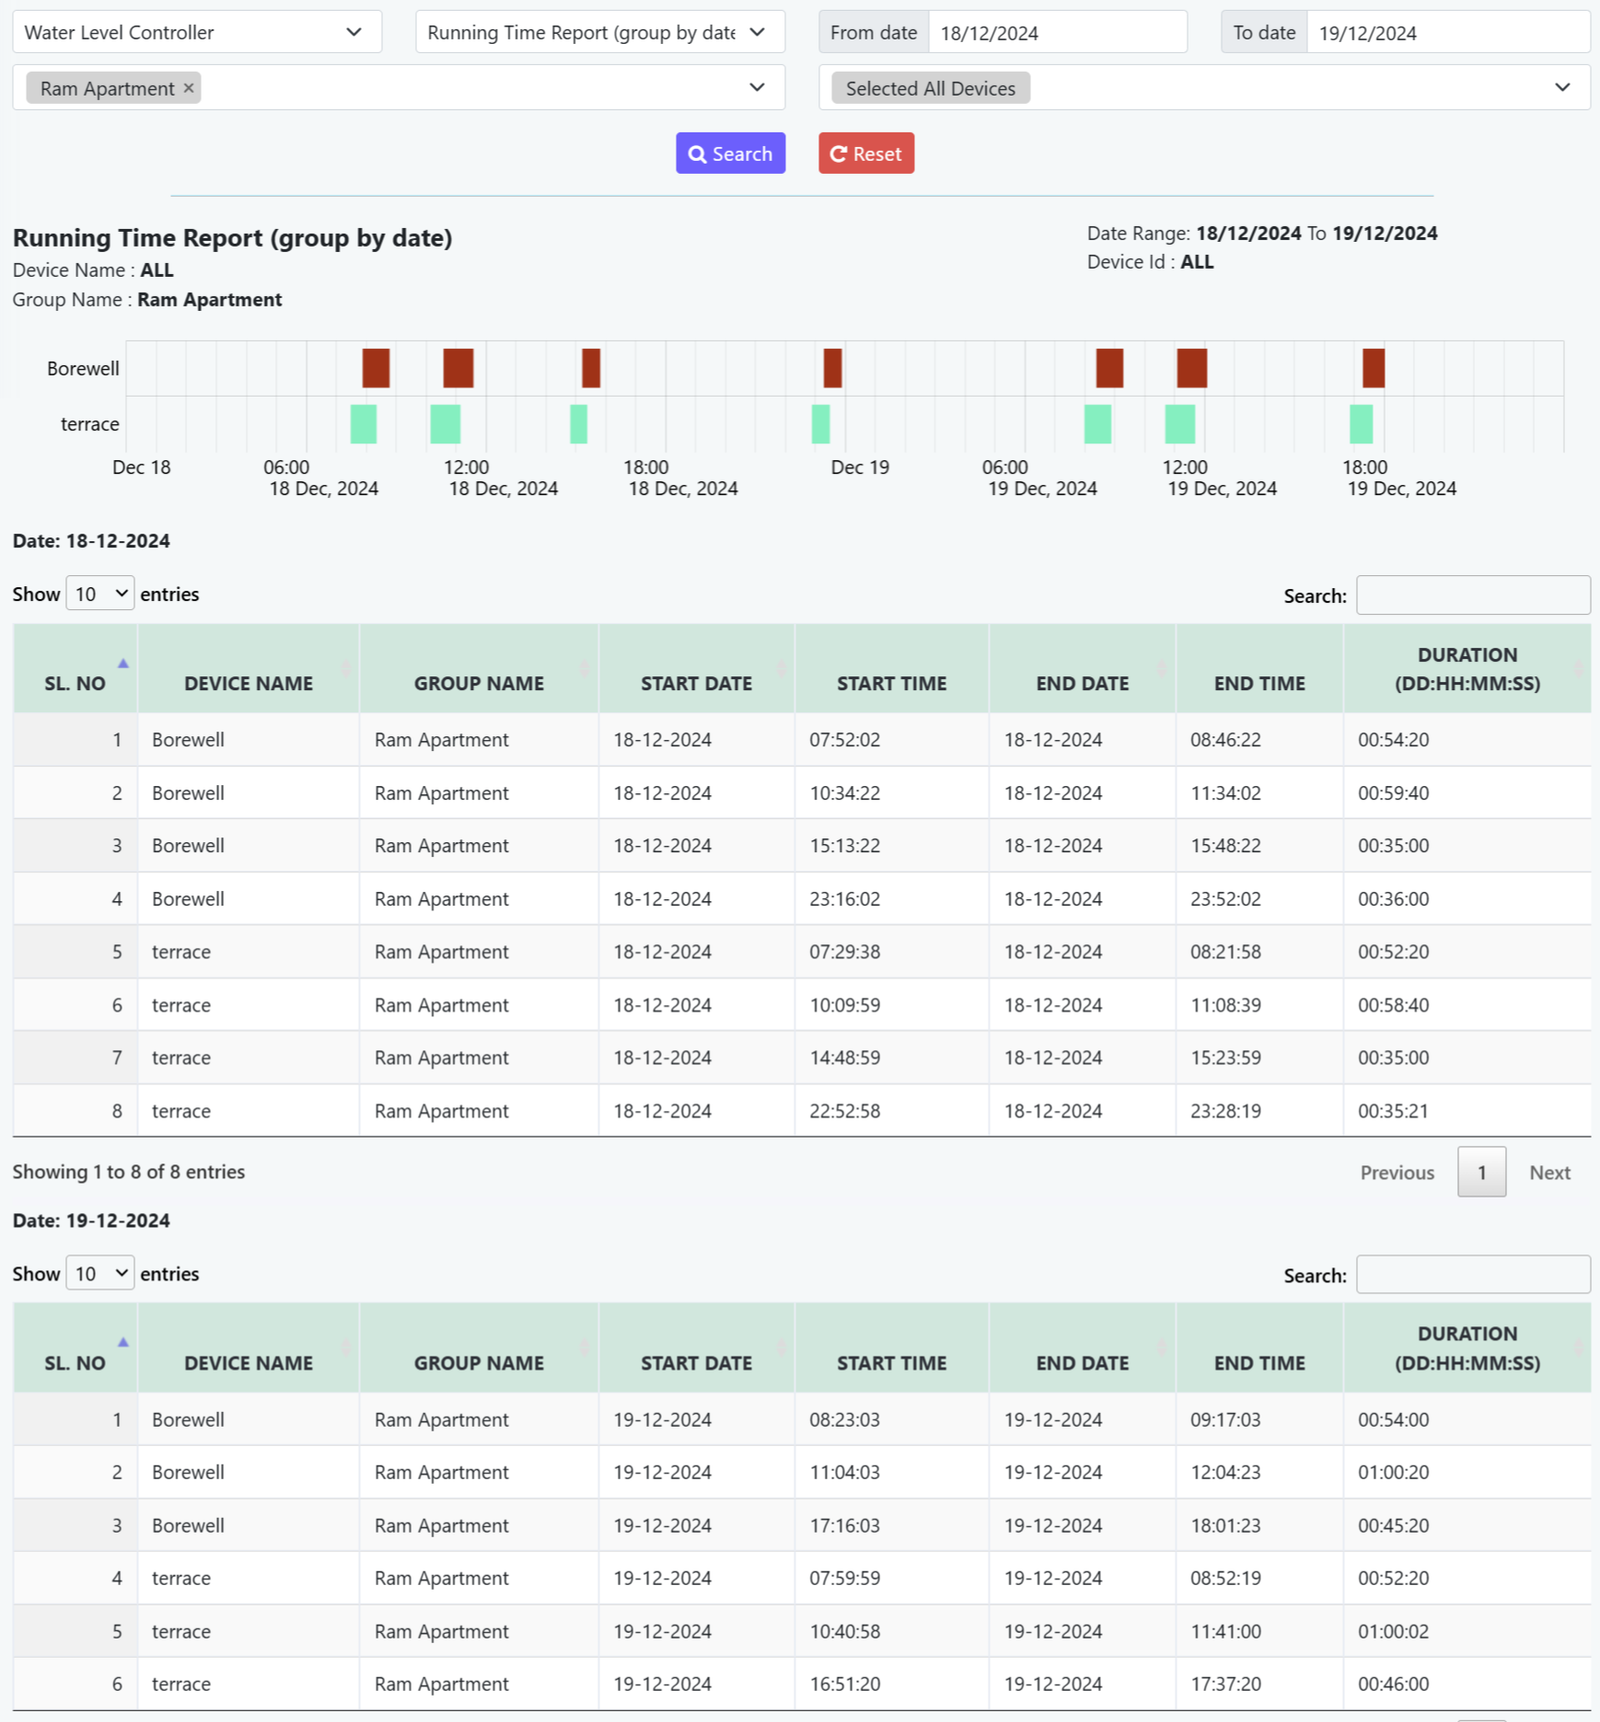
Task: Sort first table by DEVICE NAME column
Action: pyautogui.click(x=248, y=683)
